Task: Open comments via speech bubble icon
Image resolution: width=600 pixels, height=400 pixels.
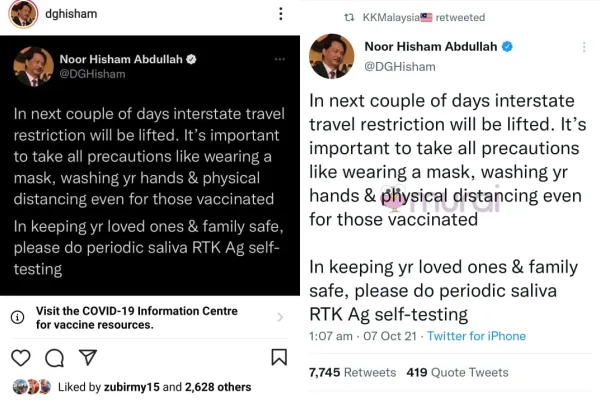Action: (55, 357)
